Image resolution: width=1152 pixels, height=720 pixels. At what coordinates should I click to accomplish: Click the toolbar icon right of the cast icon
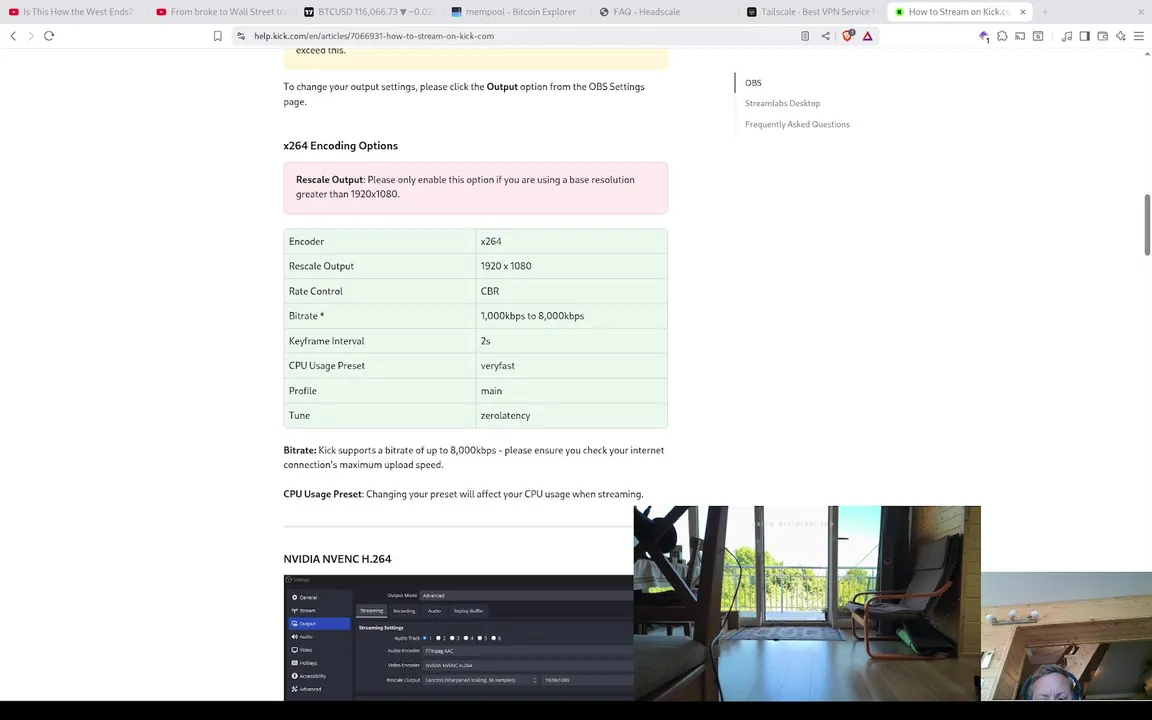(x=1038, y=36)
